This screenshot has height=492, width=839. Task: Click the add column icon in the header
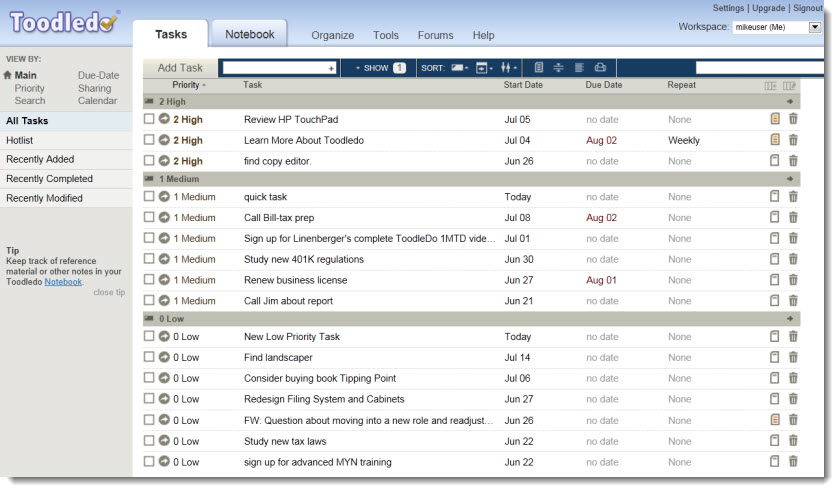click(771, 86)
